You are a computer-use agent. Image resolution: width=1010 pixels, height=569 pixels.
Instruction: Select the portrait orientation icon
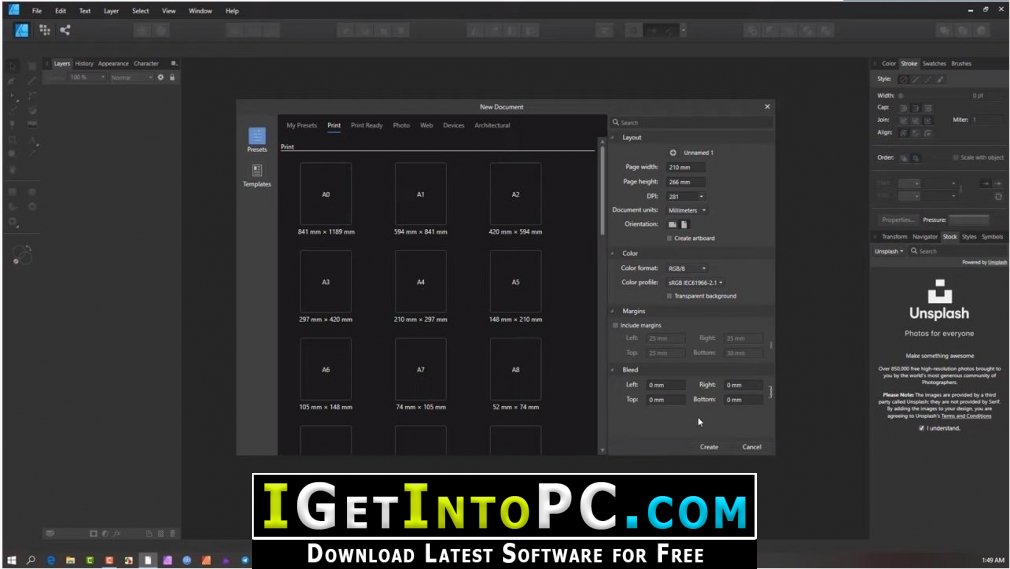pyautogui.click(x=684, y=224)
